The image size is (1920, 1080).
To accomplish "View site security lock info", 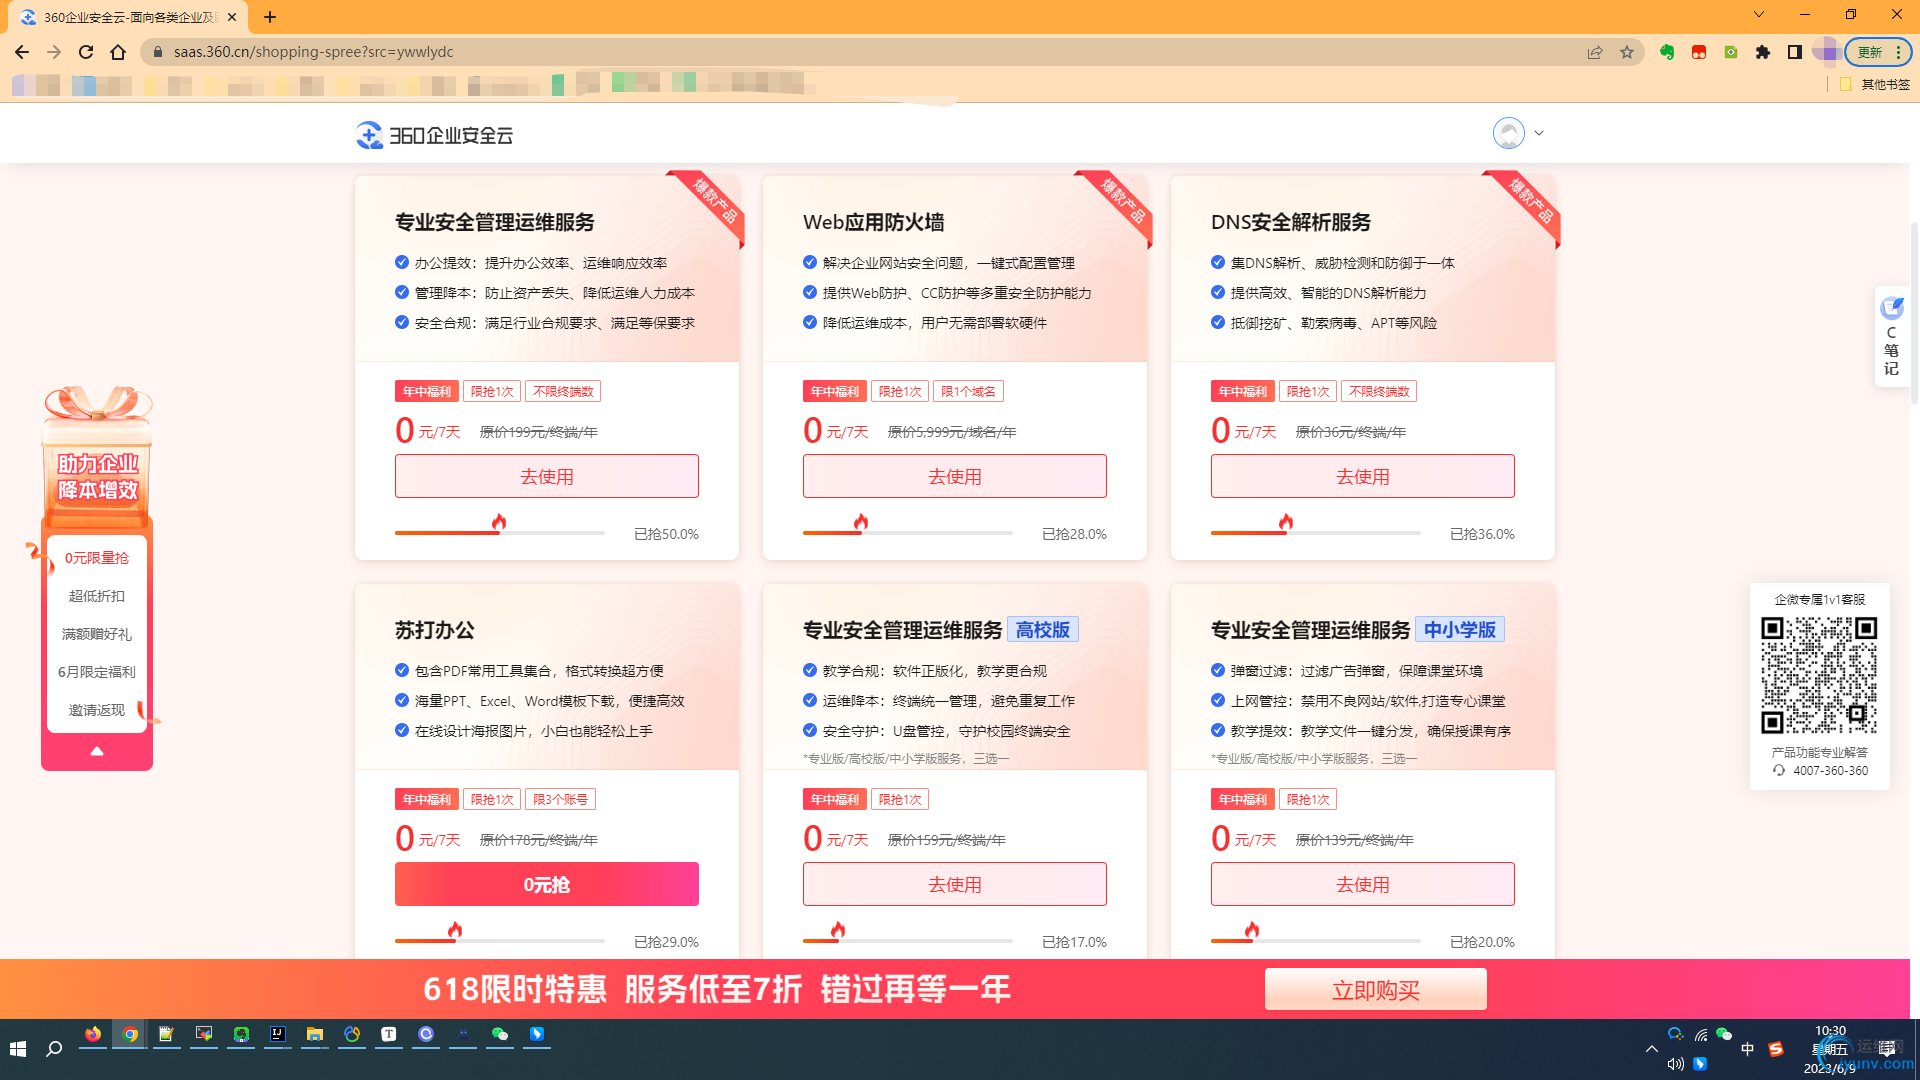I will [157, 52].
